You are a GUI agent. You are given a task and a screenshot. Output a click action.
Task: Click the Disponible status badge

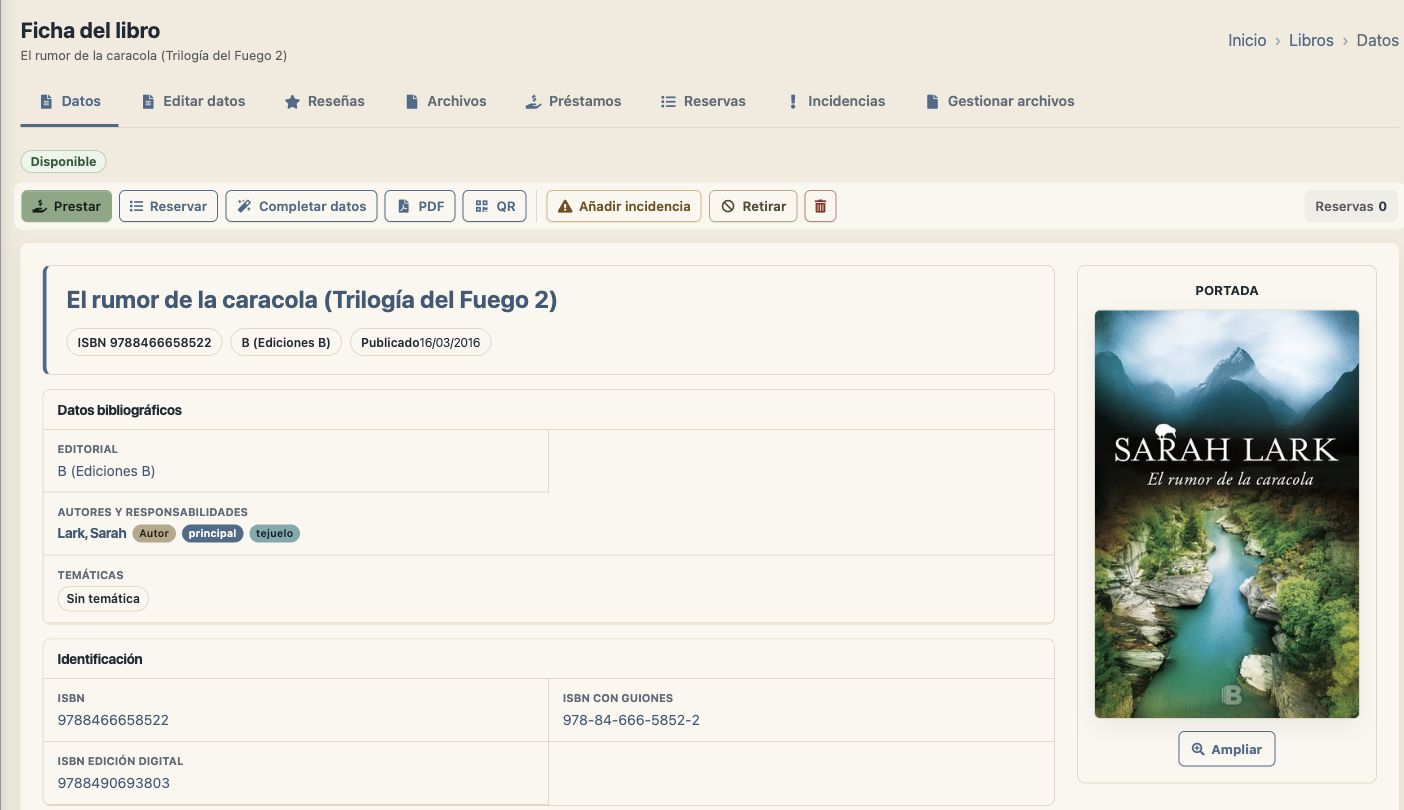63,161
